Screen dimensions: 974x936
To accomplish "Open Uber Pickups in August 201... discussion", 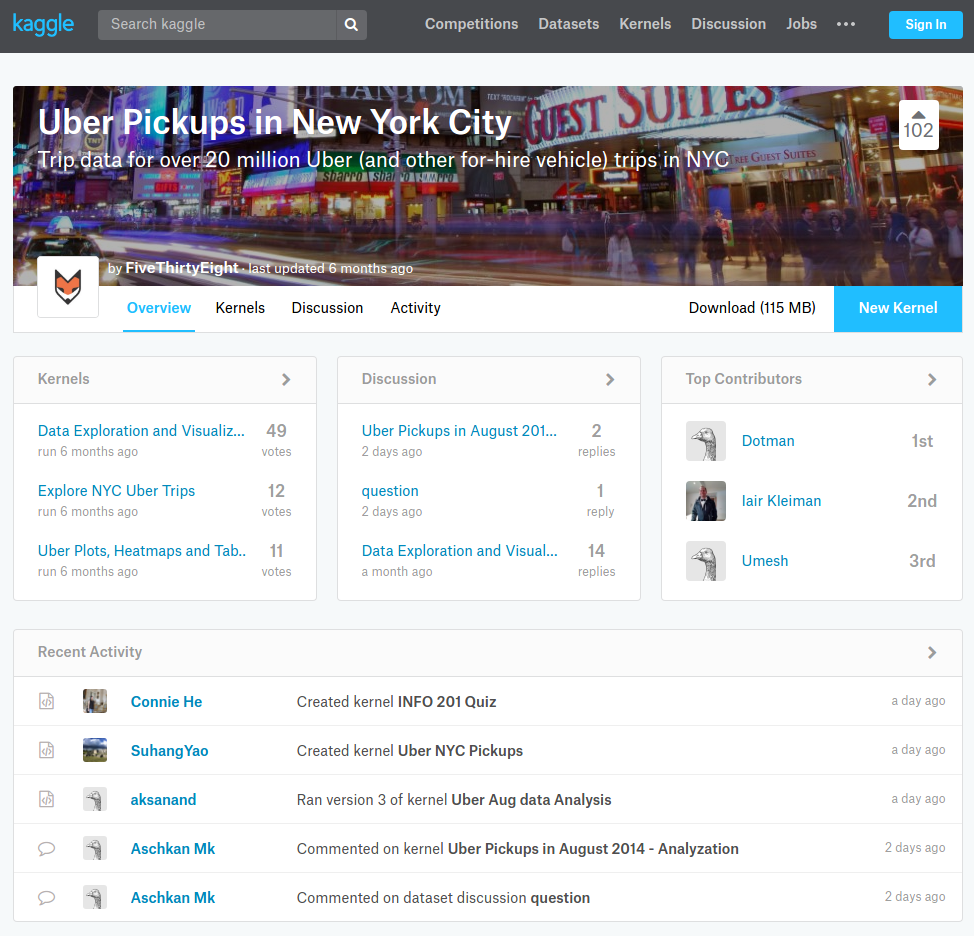I will (x=459, y=431).
